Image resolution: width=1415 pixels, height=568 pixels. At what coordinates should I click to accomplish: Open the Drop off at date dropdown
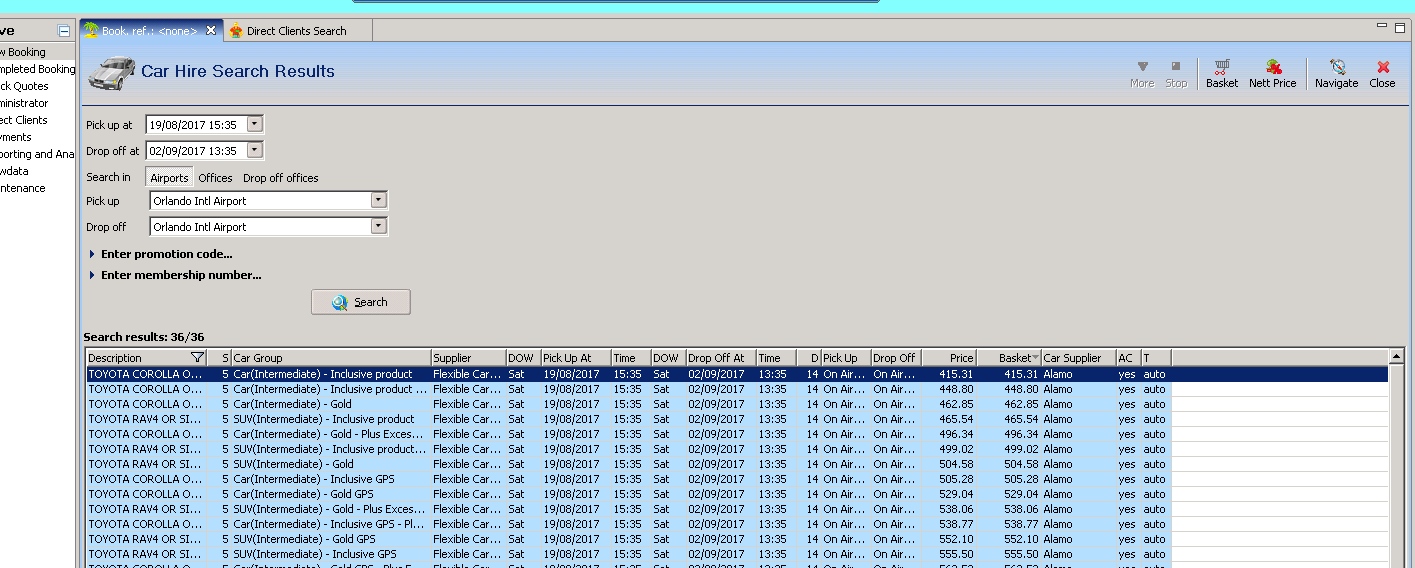coord(254,151)
